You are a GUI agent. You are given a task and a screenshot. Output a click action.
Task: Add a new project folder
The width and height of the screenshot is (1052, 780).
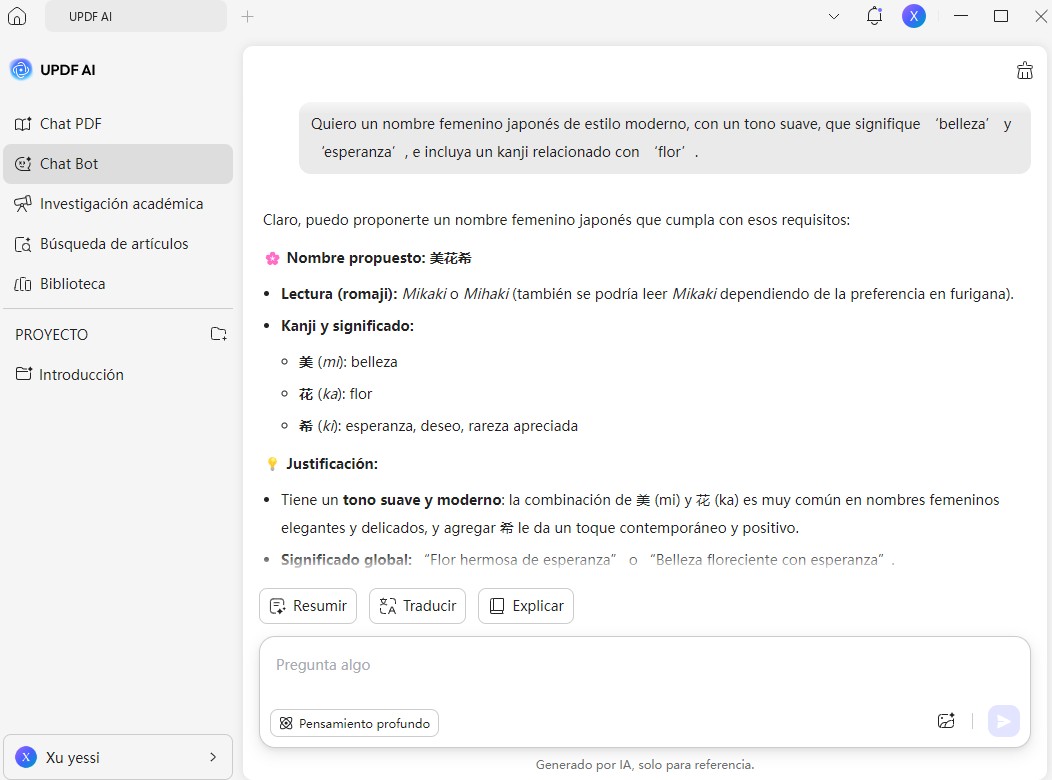click(x=218, y=334)
